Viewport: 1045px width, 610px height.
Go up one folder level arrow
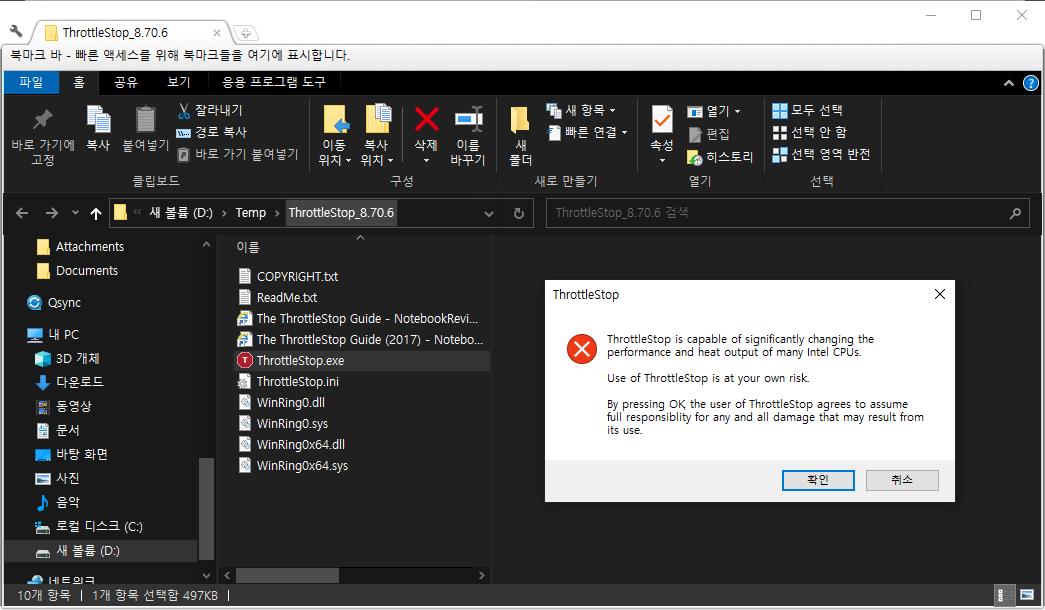[x=95, y=213]
